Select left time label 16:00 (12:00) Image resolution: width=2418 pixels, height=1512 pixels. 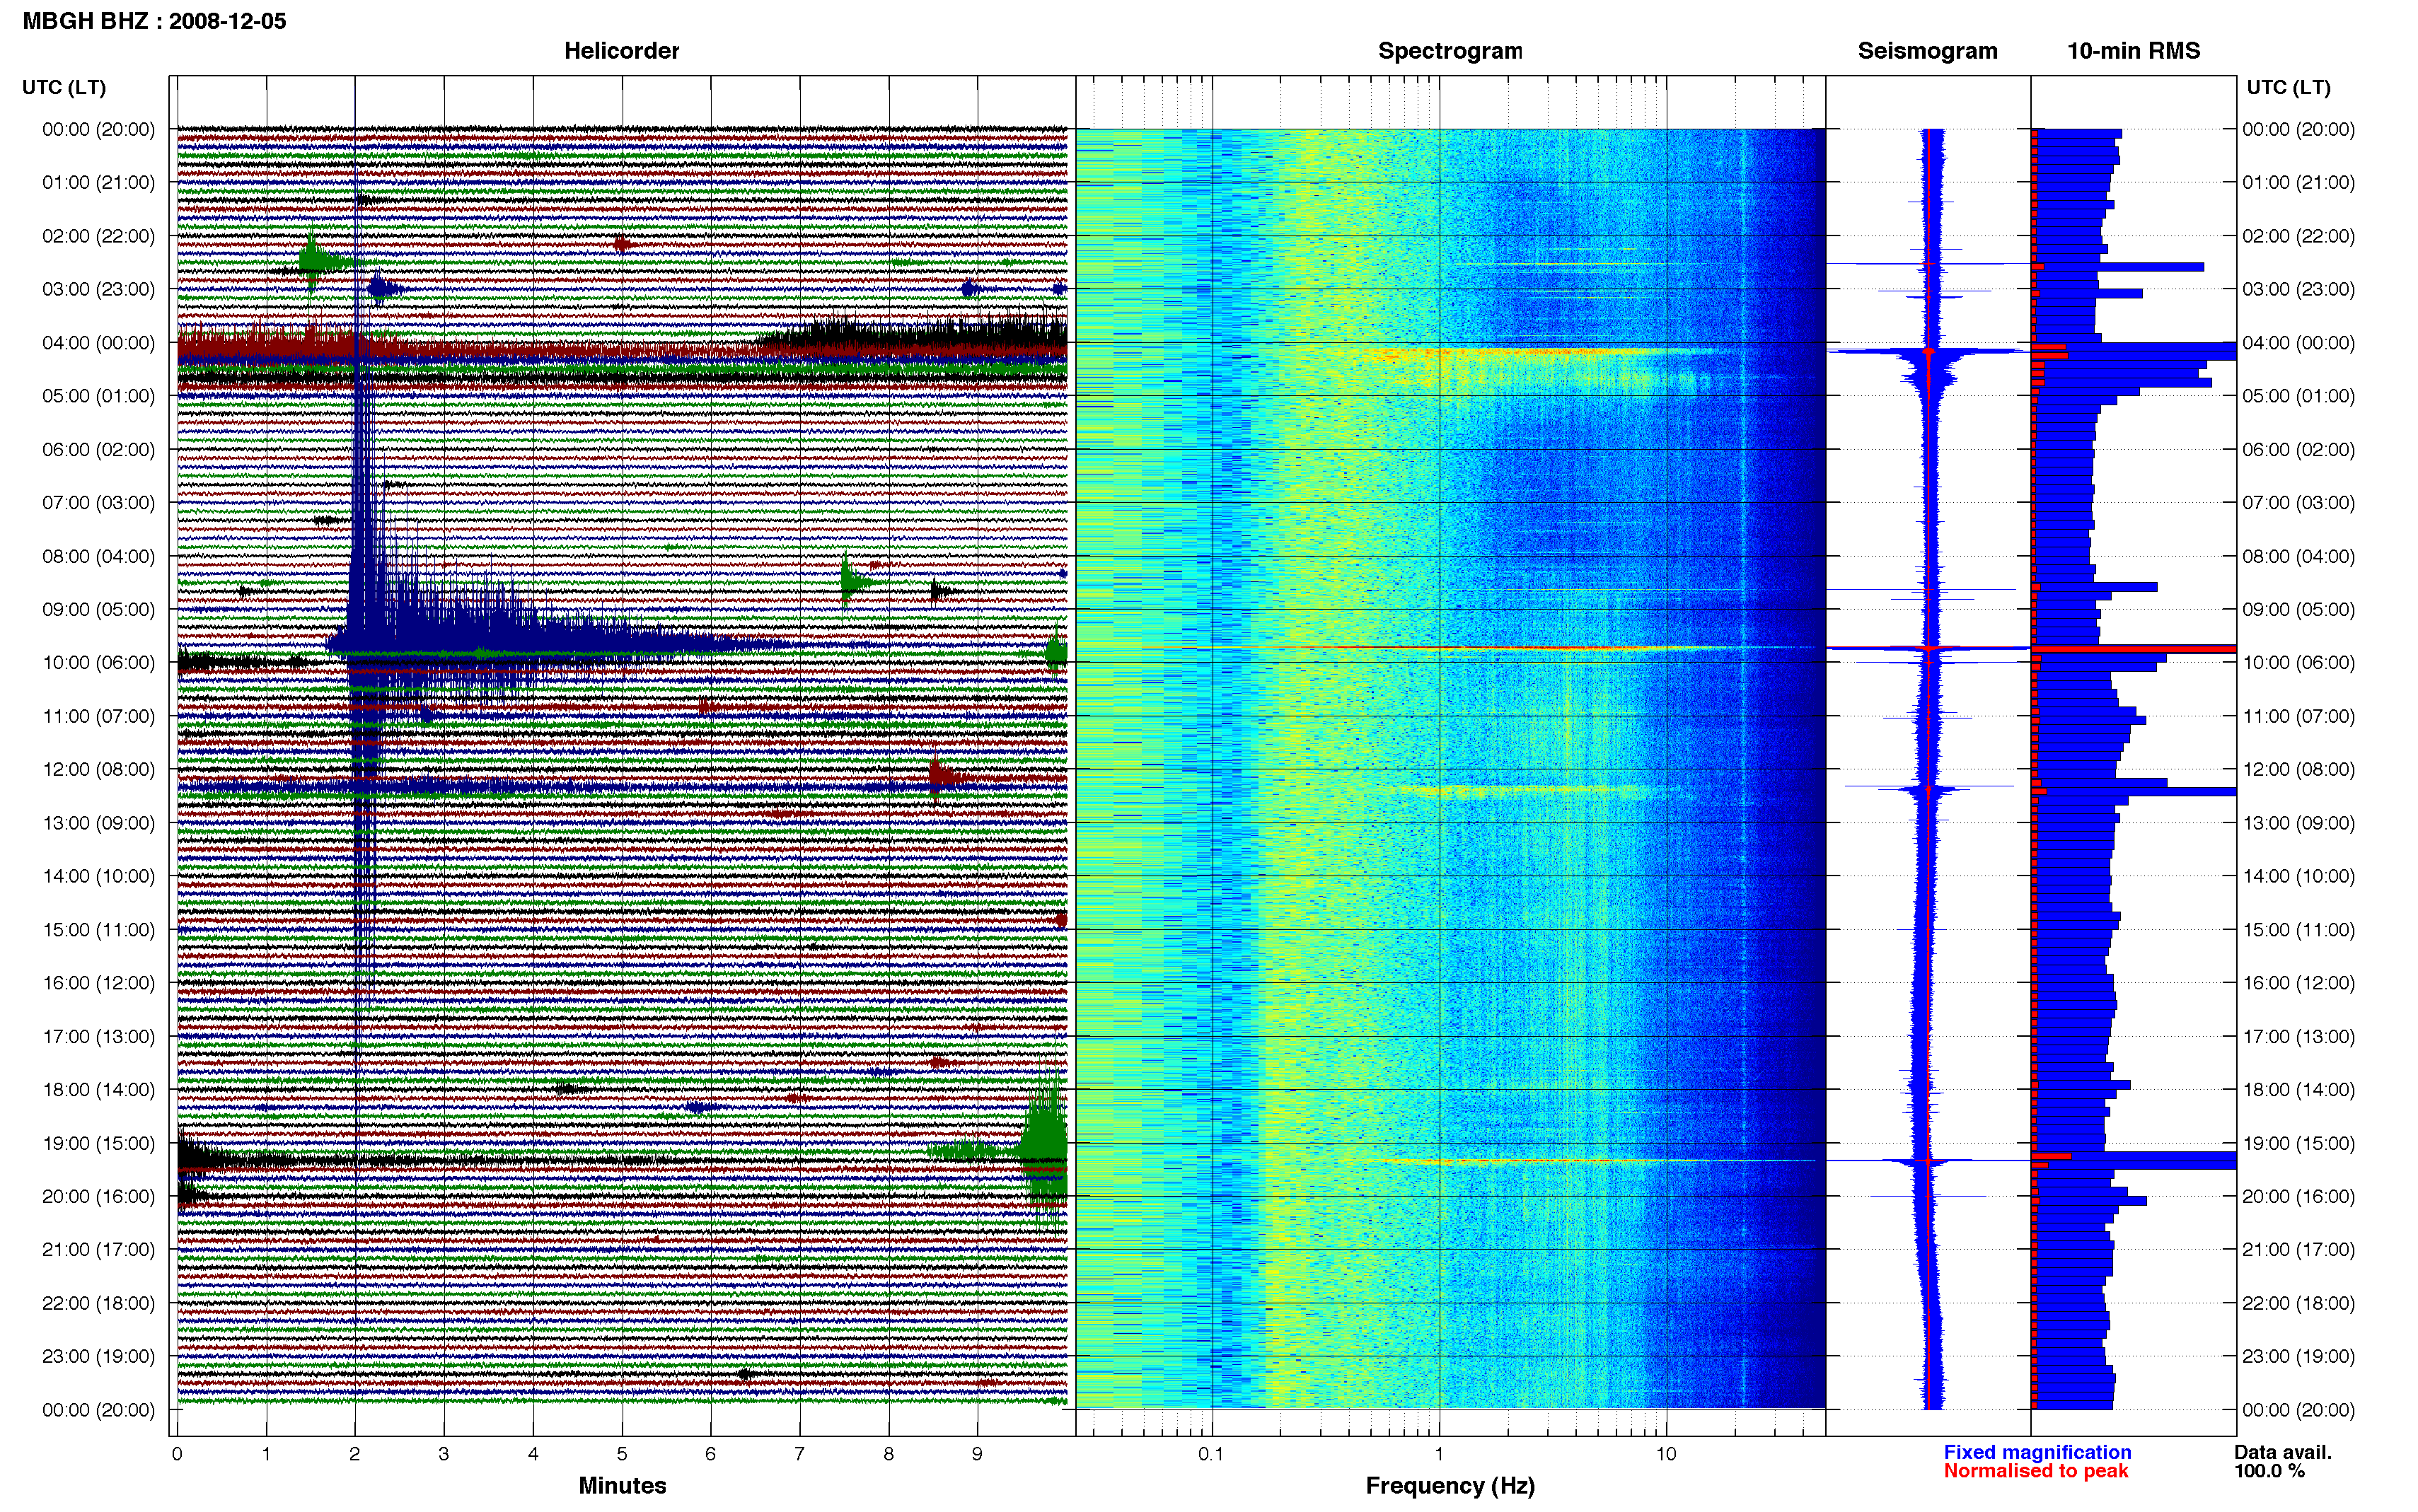(98, 983)
